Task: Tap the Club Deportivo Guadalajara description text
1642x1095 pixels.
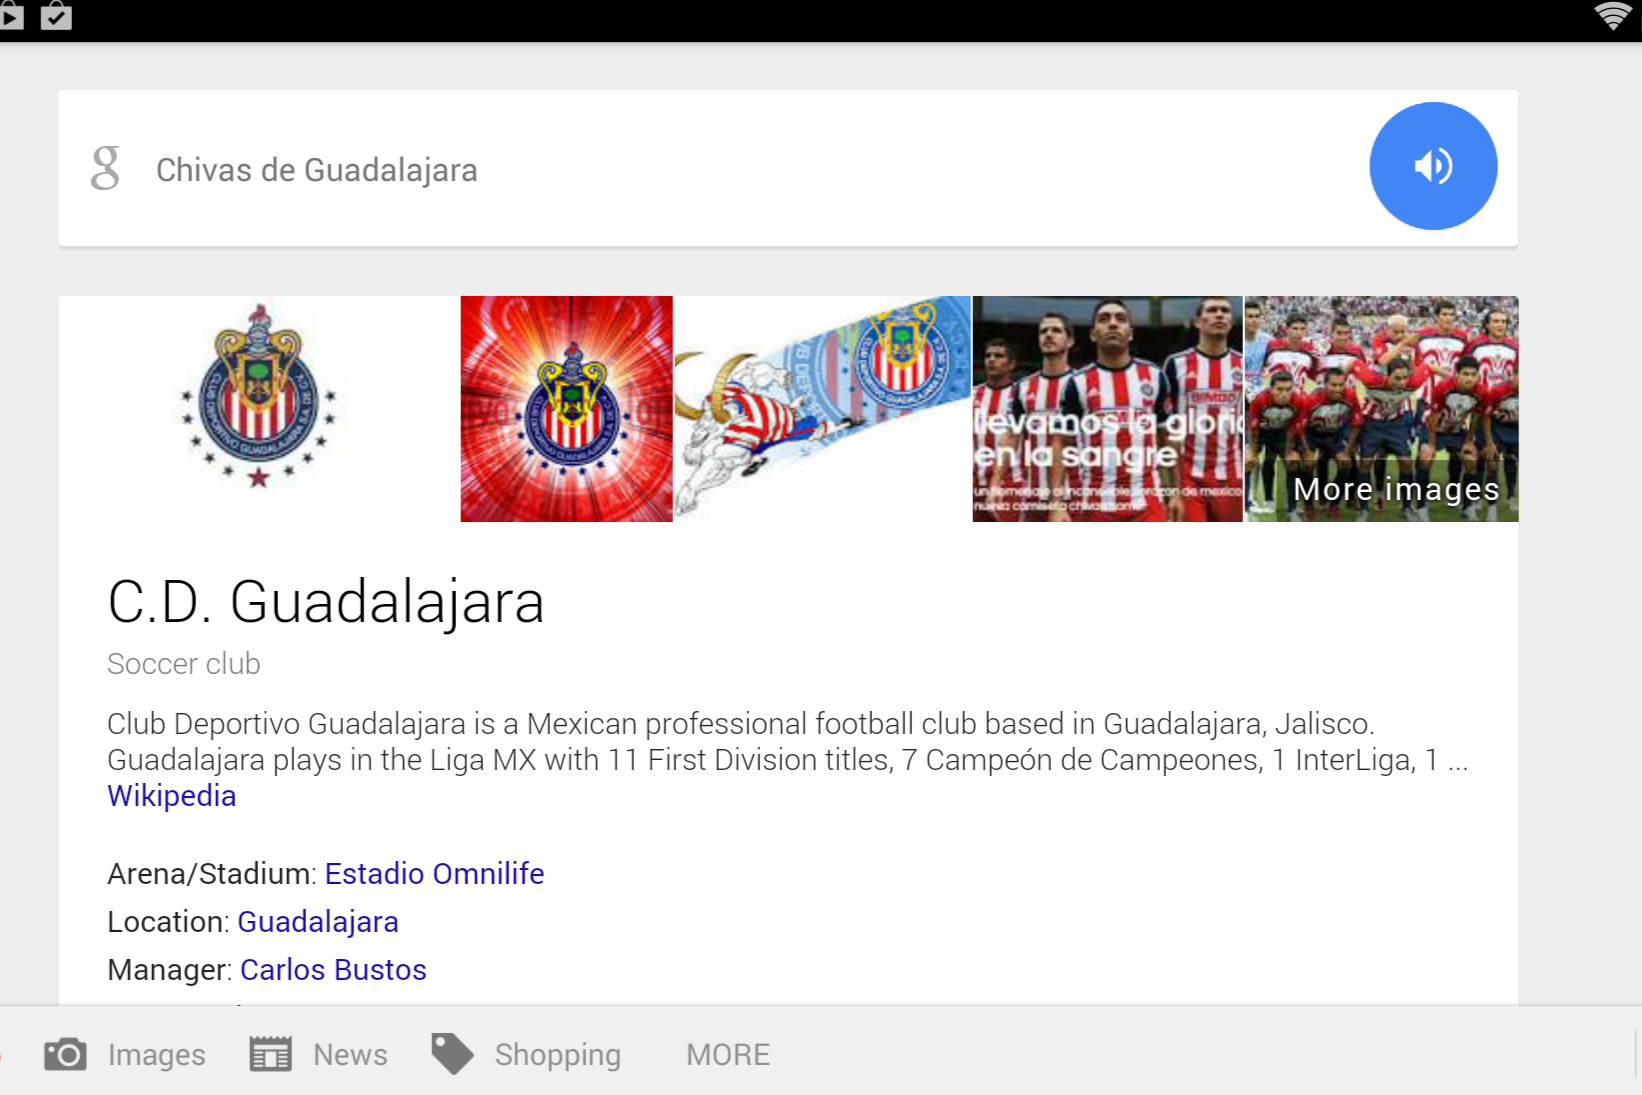Action: tap(788, 742)
